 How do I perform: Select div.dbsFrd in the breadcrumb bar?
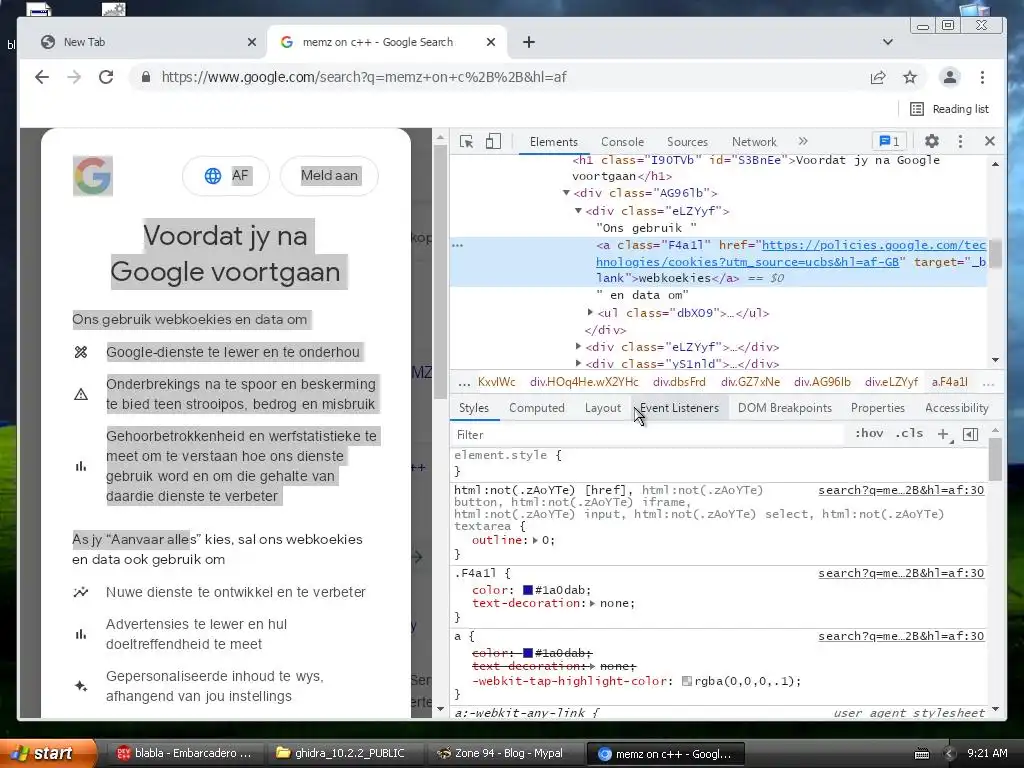(x=679, y=382)
